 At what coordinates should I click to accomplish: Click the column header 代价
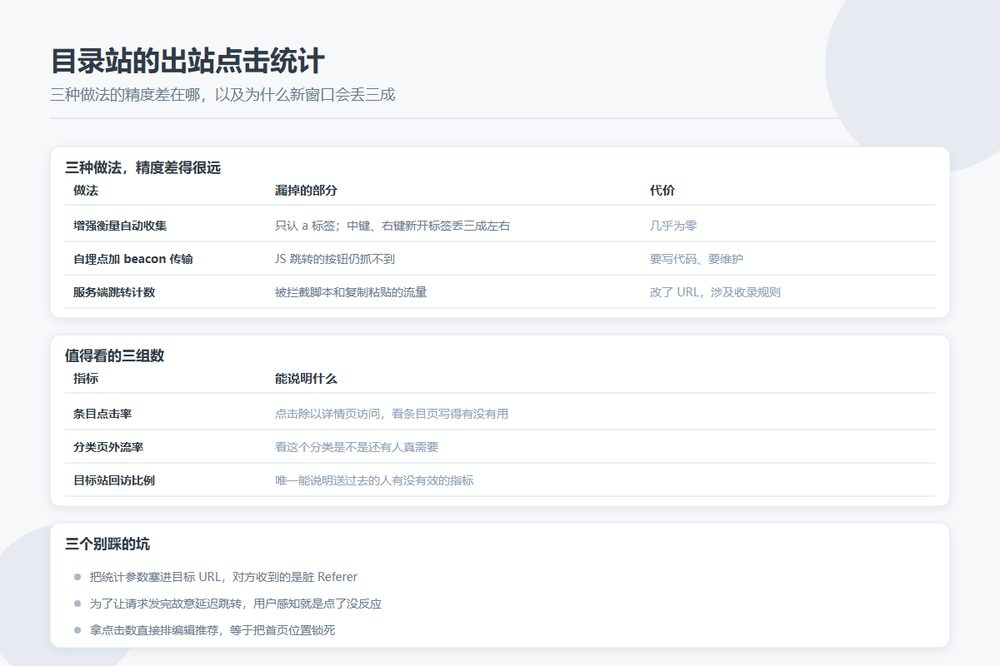pyautogui.click(x=662, y=190)
